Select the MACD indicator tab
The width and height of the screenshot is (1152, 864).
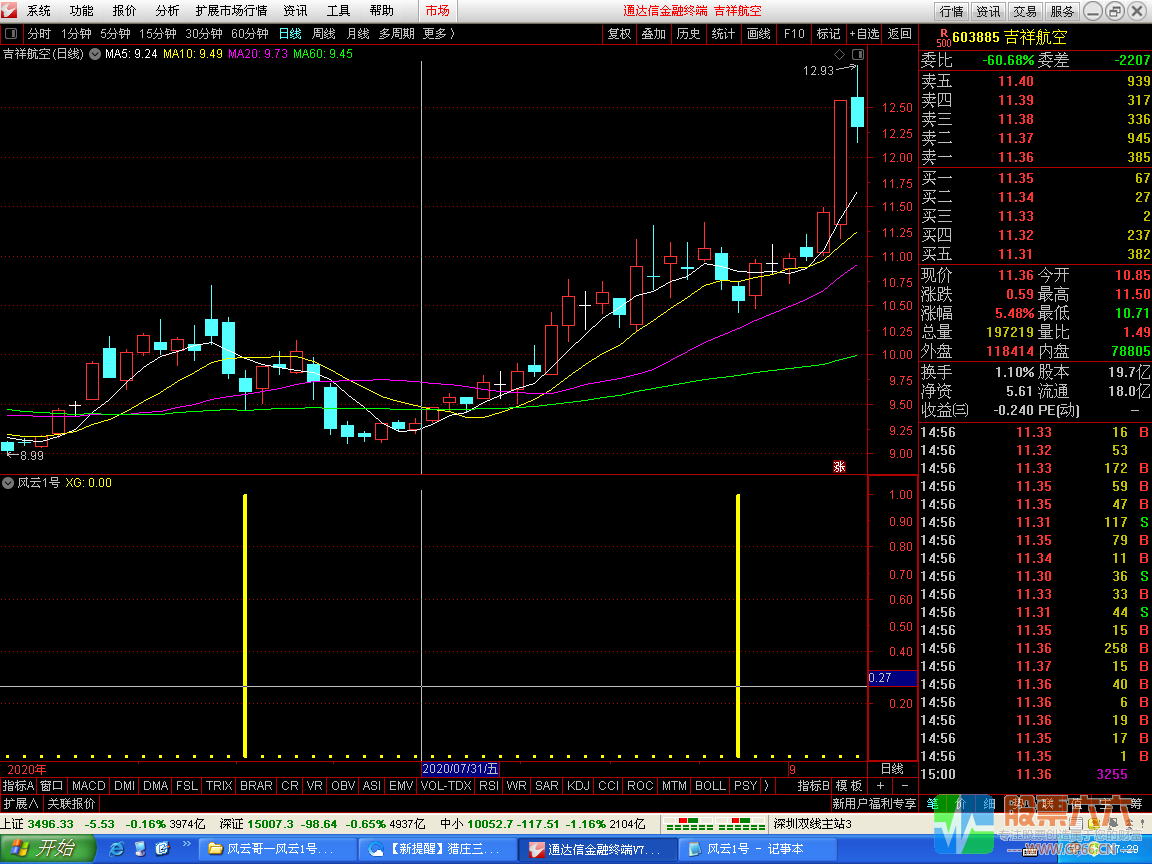[89, 785]
